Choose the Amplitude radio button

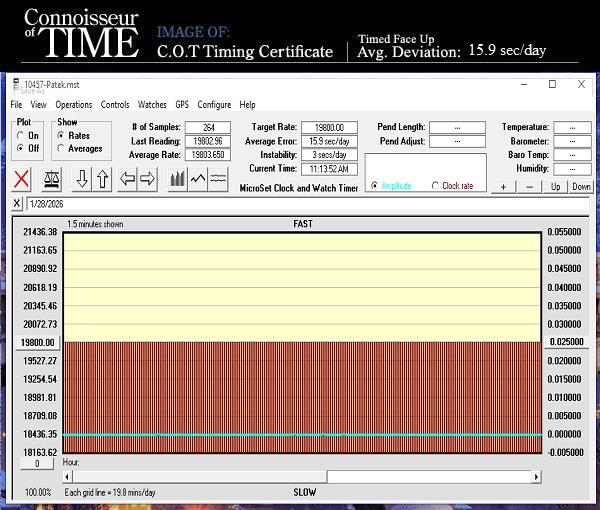point(374,186)
